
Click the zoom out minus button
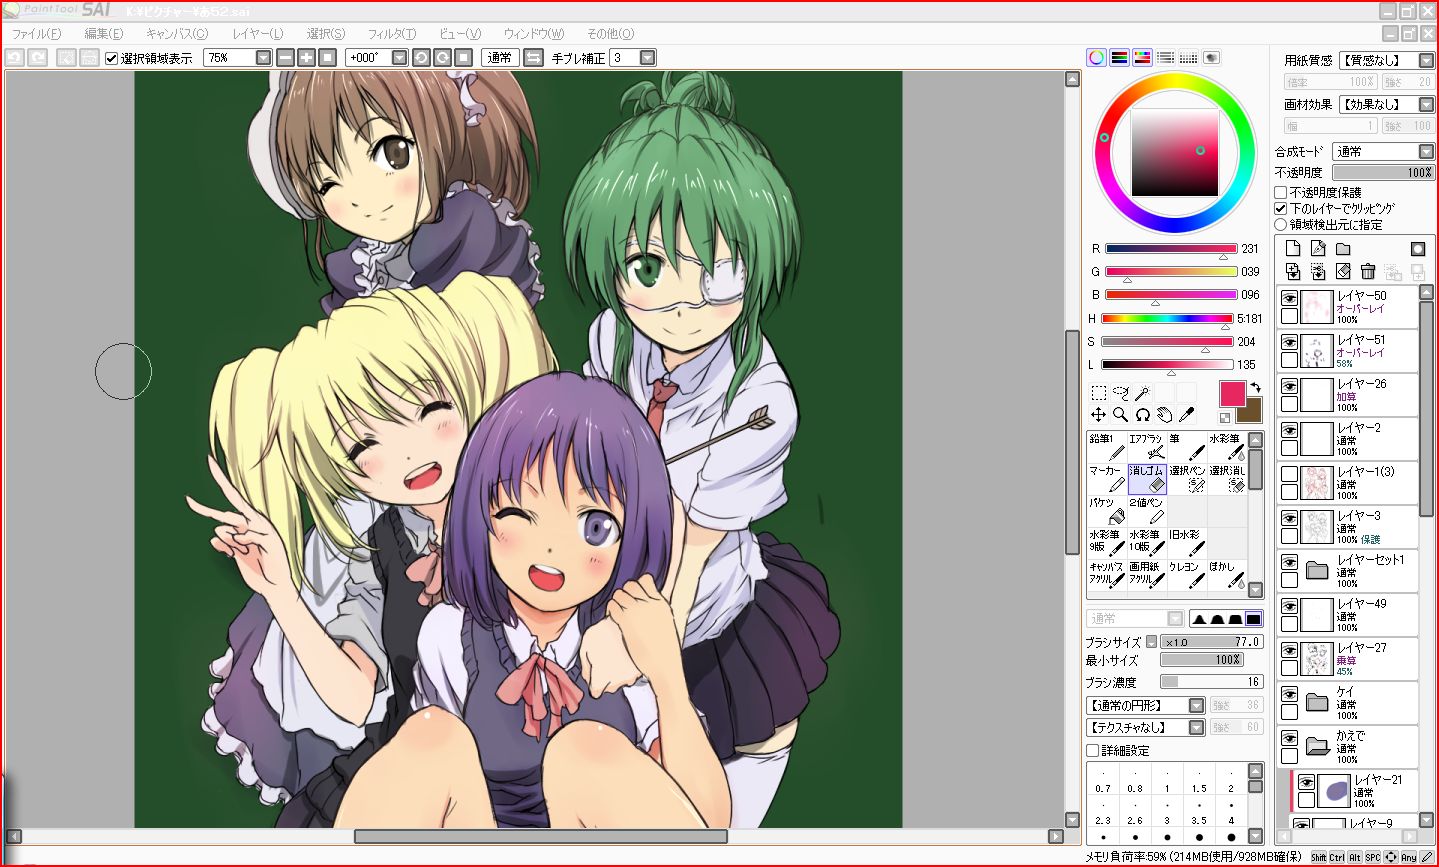[x=285, y=58]
